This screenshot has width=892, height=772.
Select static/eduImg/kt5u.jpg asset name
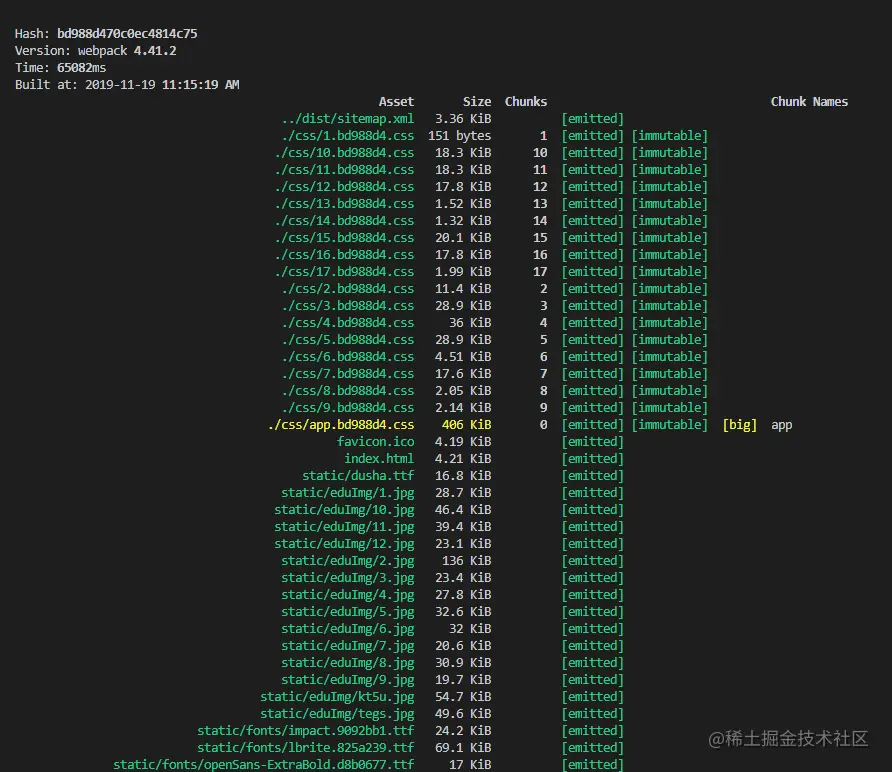[x=337, y=697]
